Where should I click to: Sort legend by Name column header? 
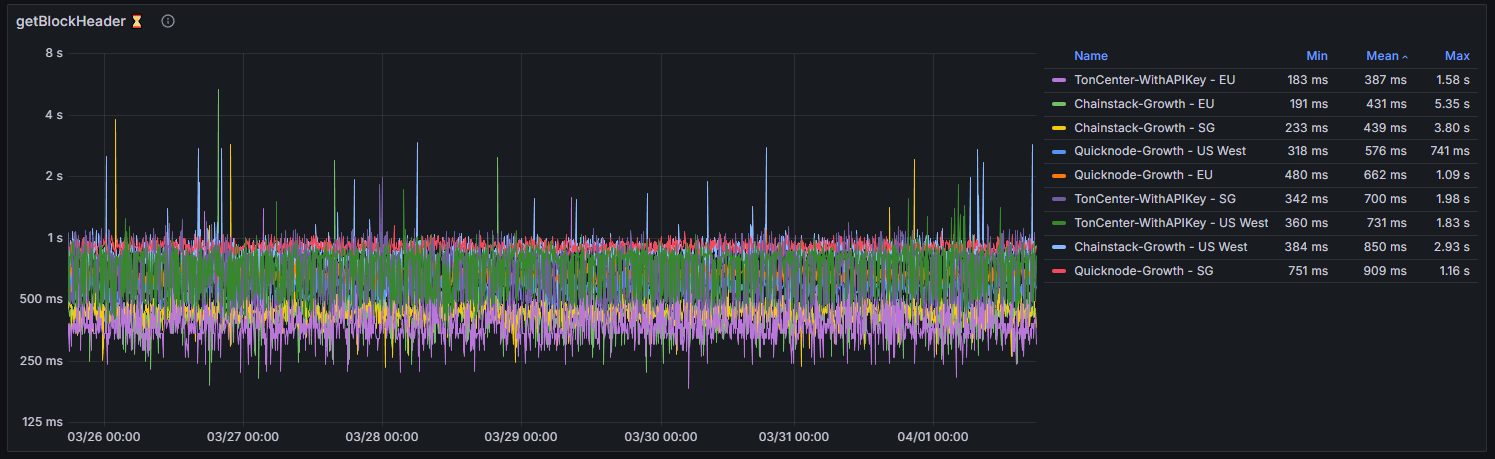1091,56
